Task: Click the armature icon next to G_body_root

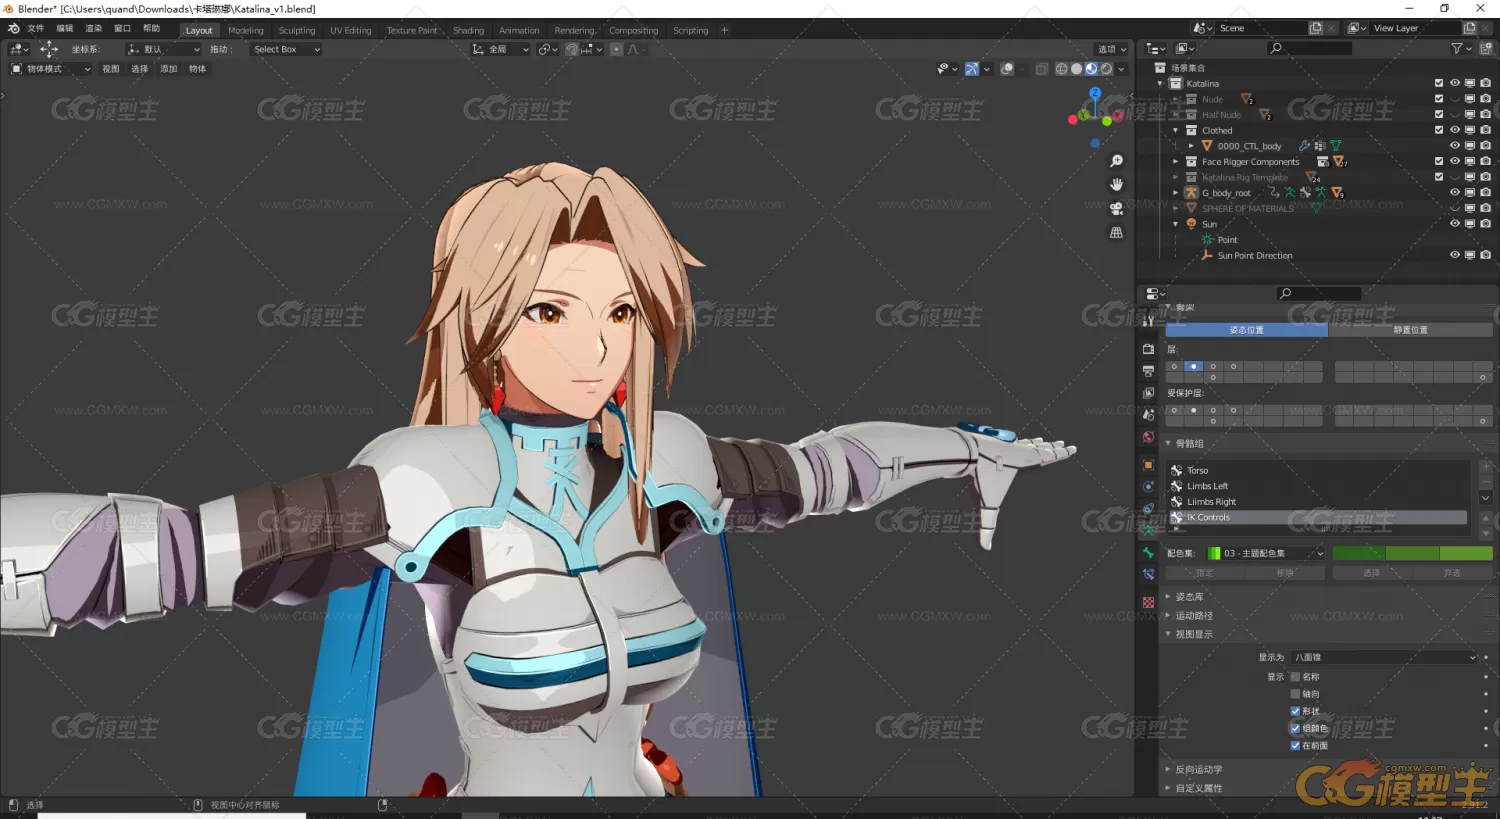Action: click(x=1191, y=193)
